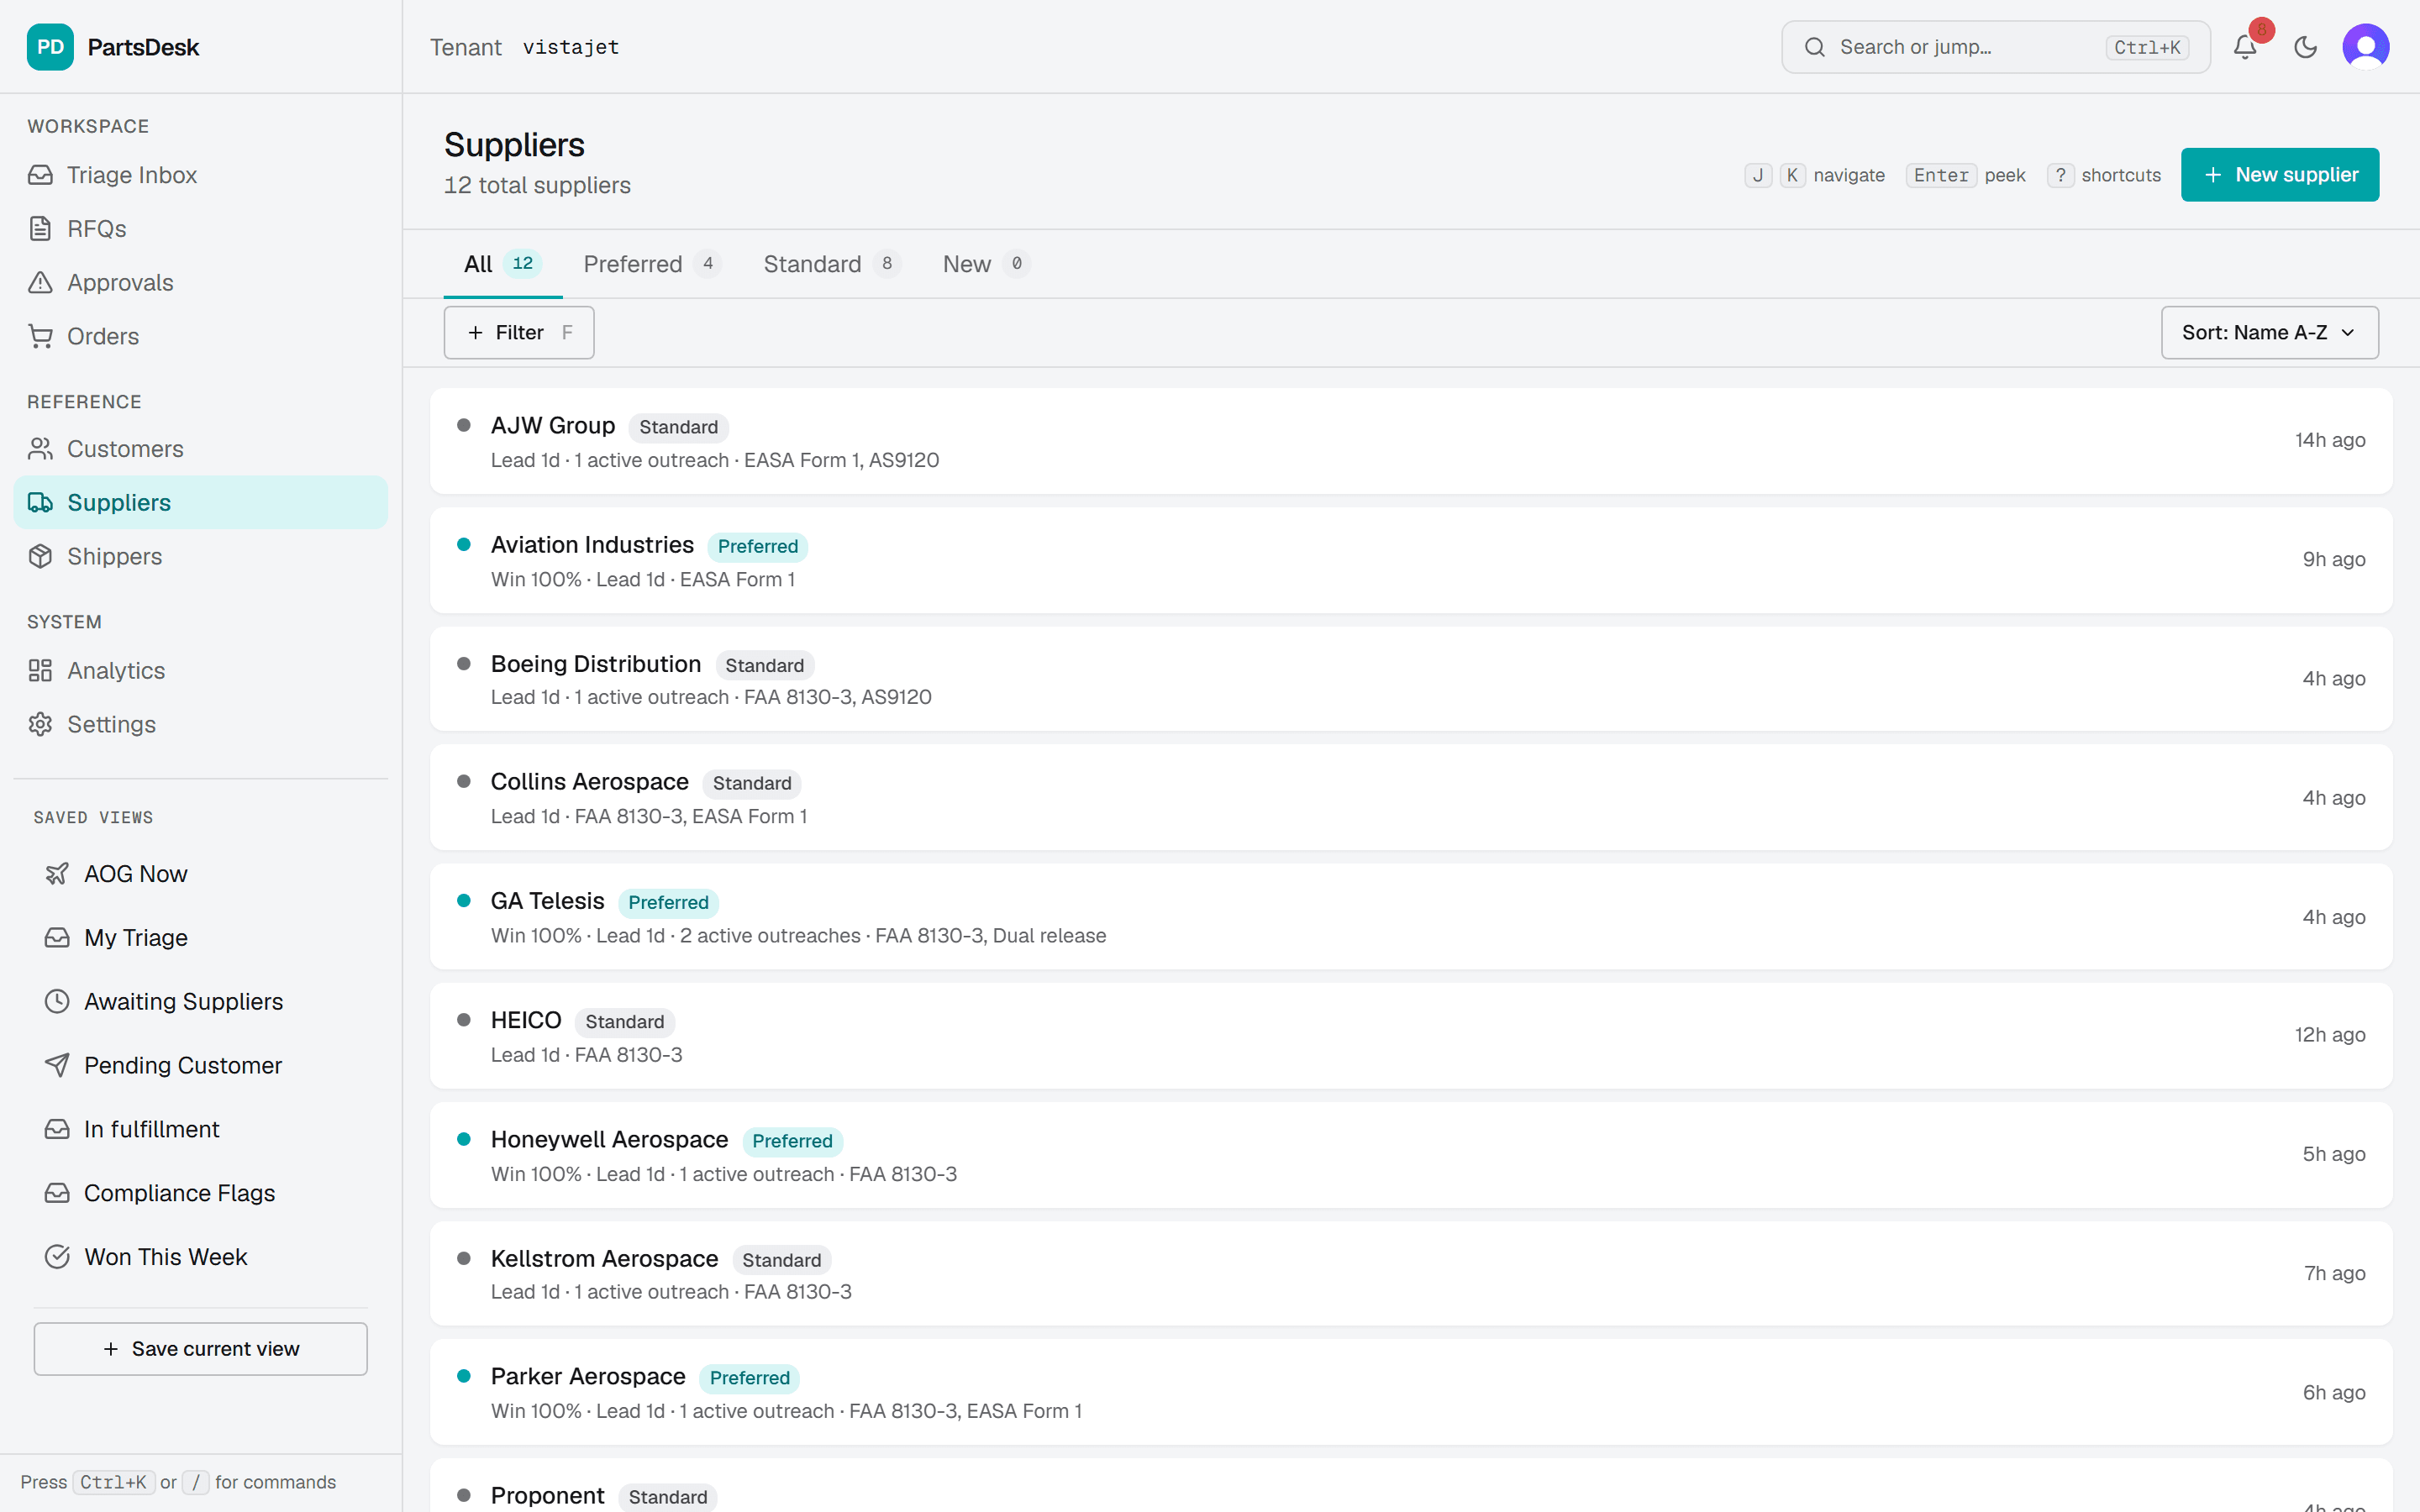Click the chevron on the Sort dropdown
This screenshot has height=1512, width=2420.
(2348, 333)
